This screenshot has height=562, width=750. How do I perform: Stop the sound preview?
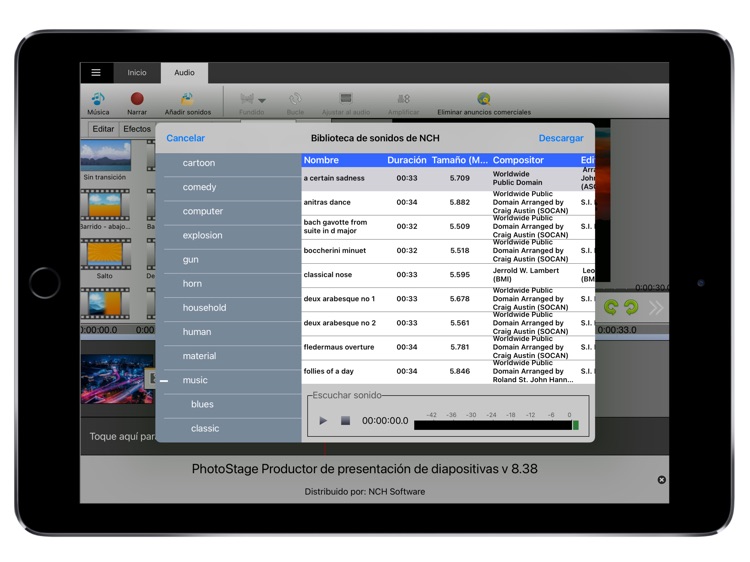coord(345,421)
